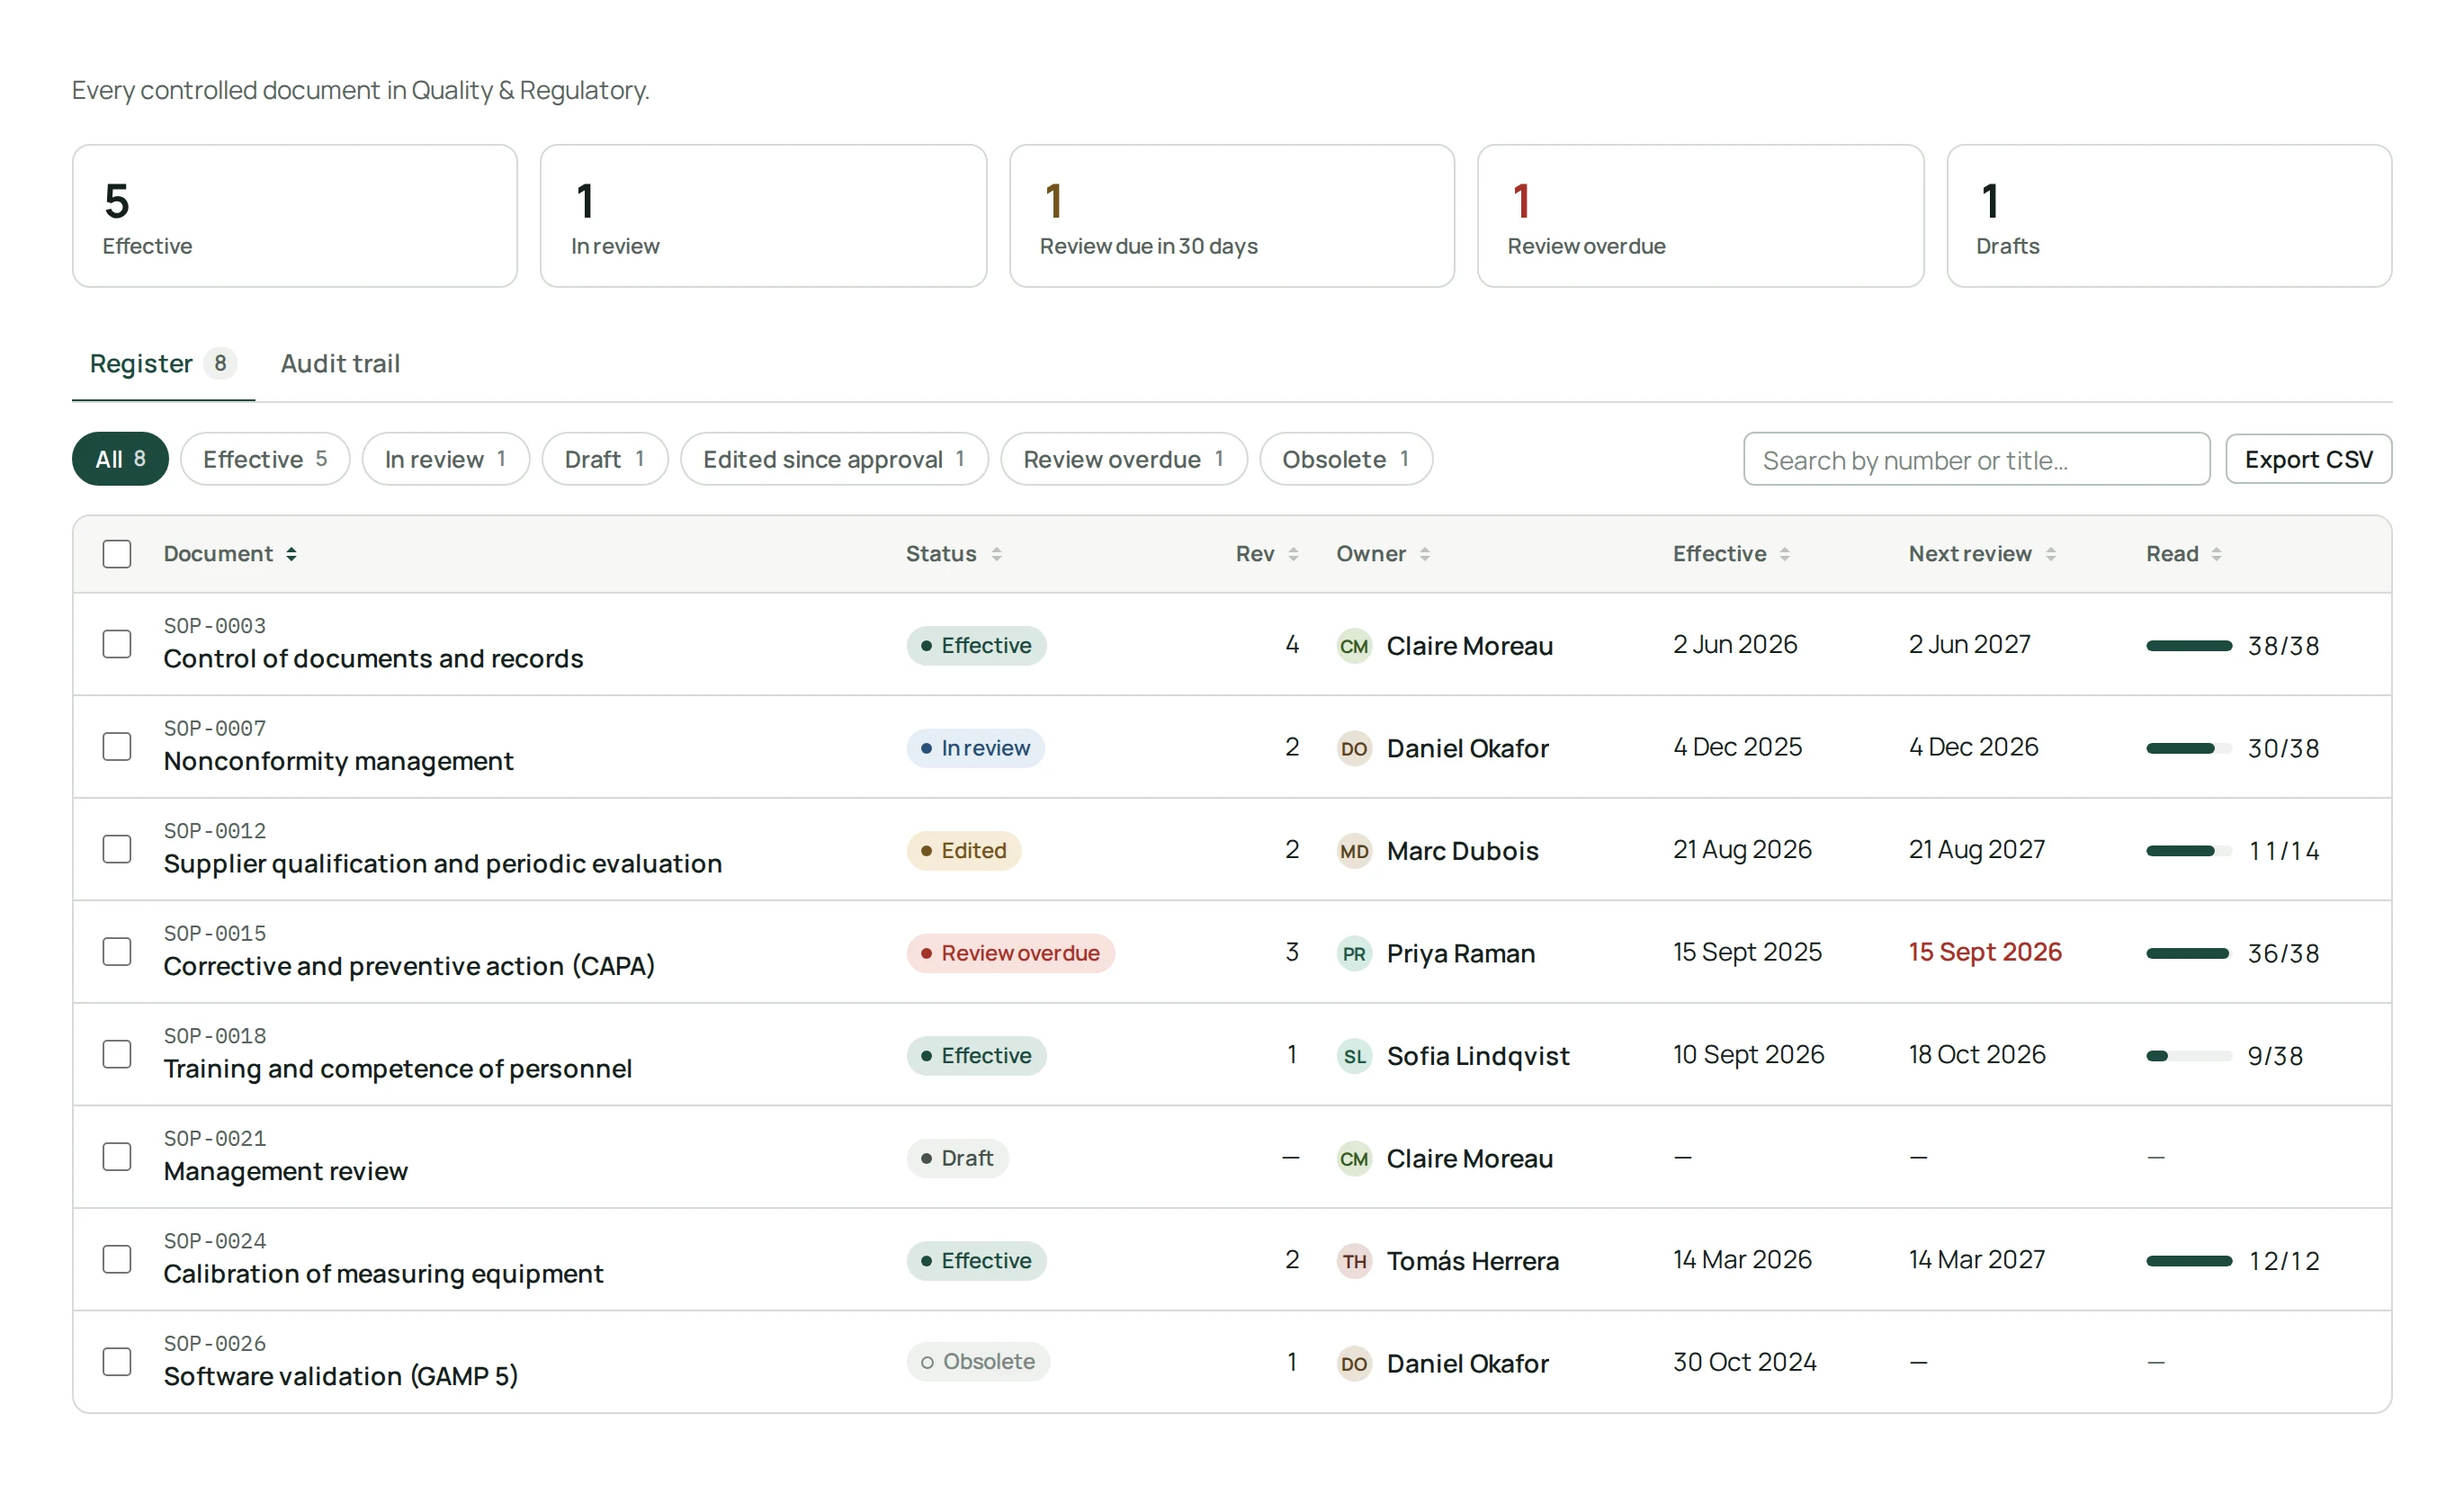The image size is (2464, 1485).
Task: Select SOP-0015 CAPA row checkbox
Action: [117, 952]
